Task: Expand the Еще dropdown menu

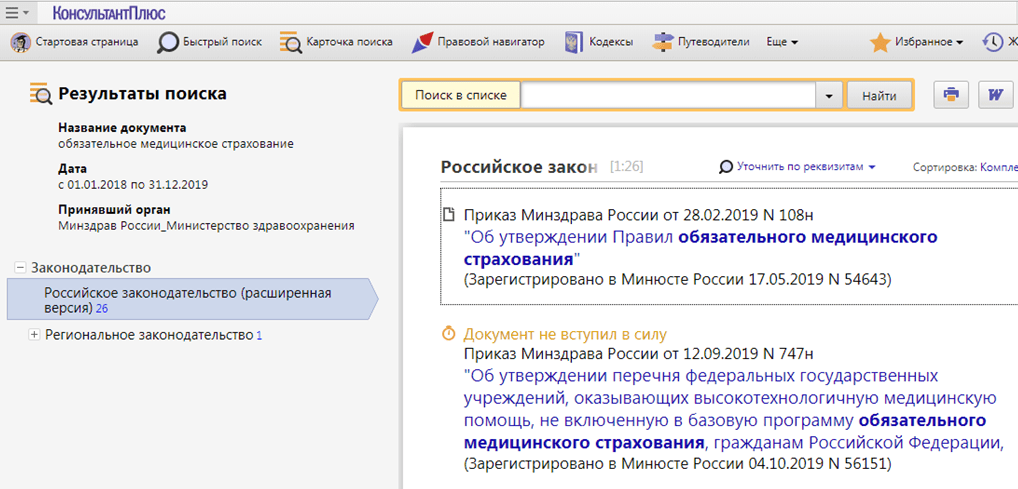Action: 782,42
